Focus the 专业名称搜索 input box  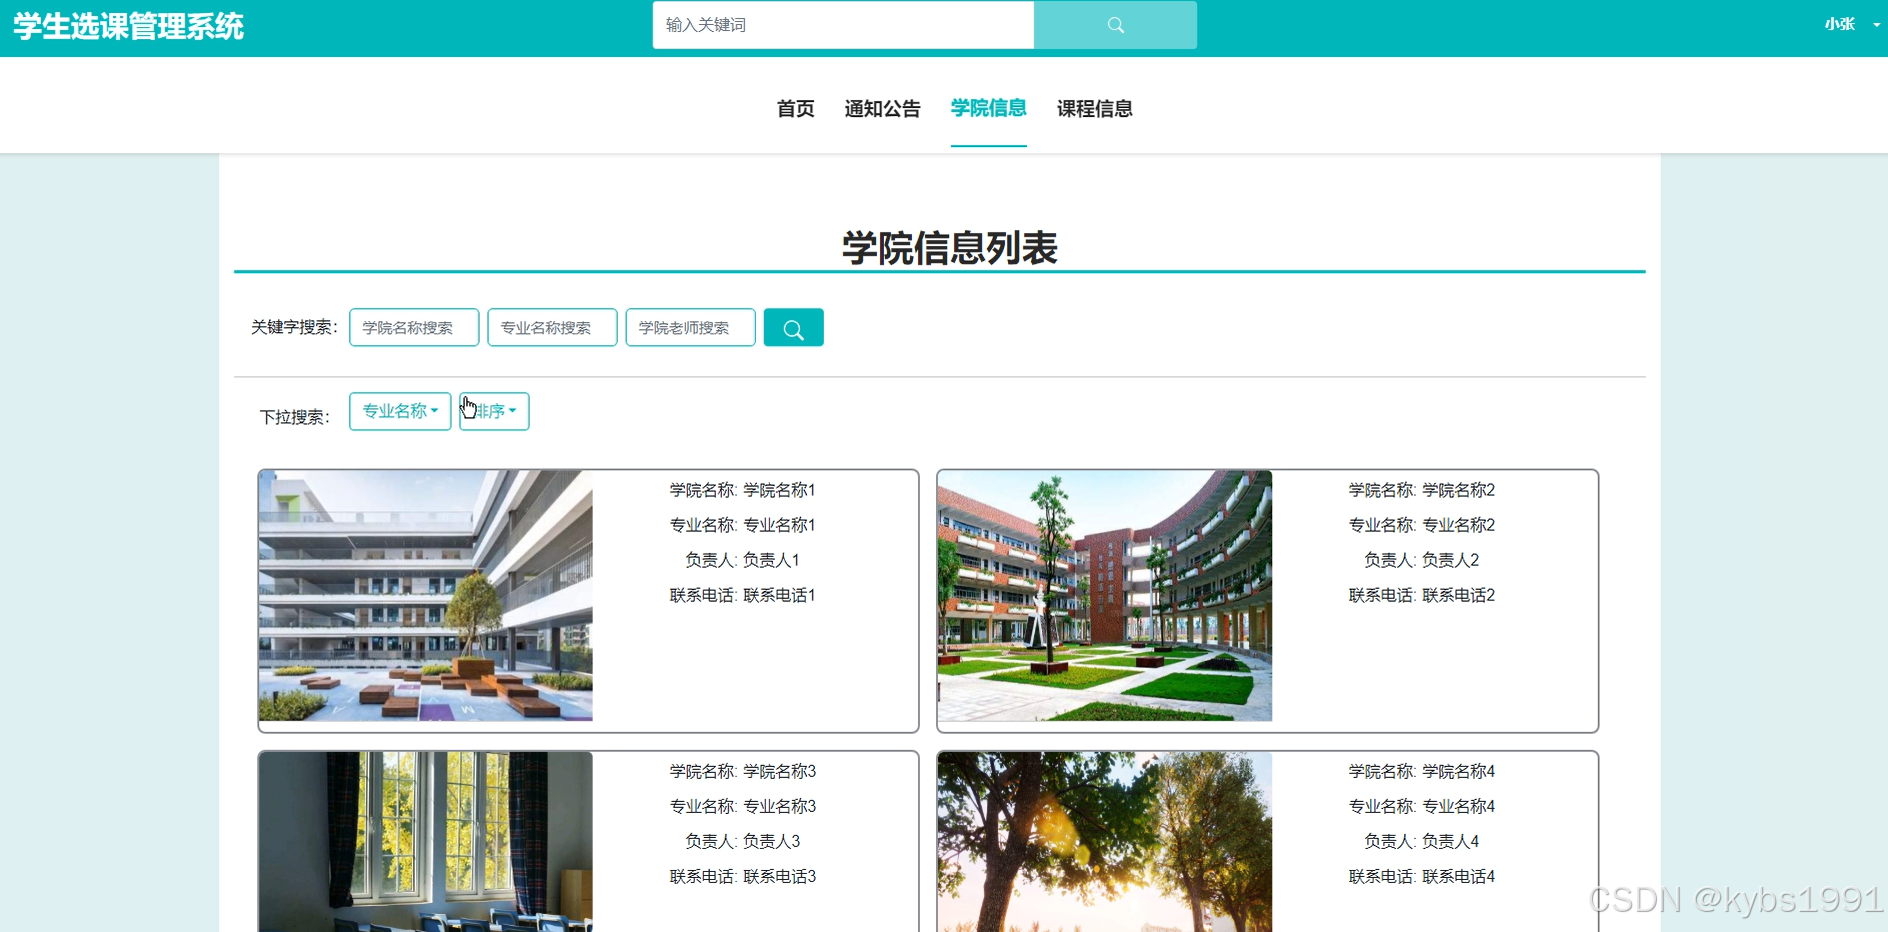[552, 328]
